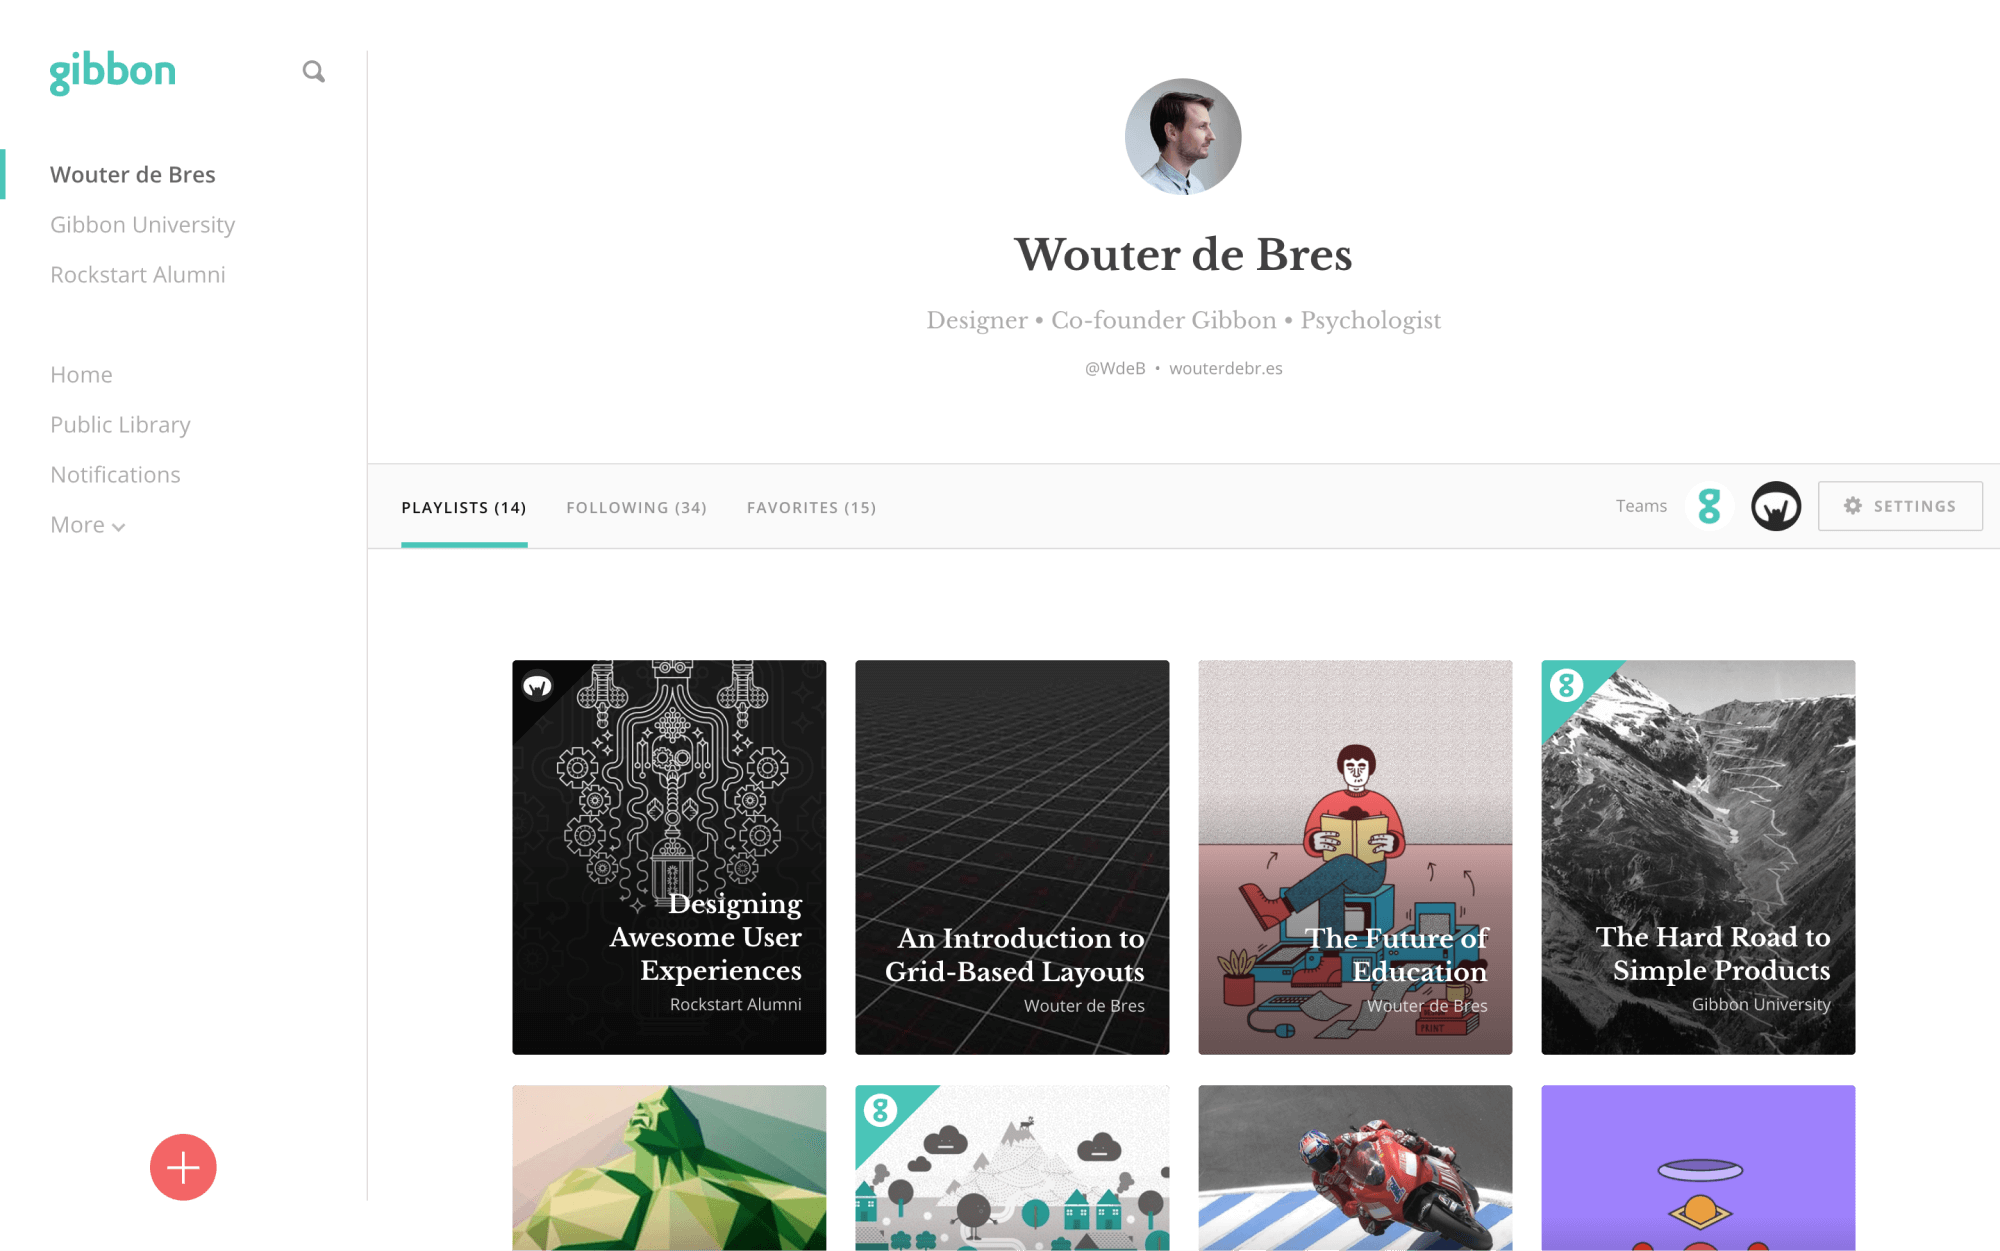Open the @WdeB Twitter handle link

[x=1115, y=368]
